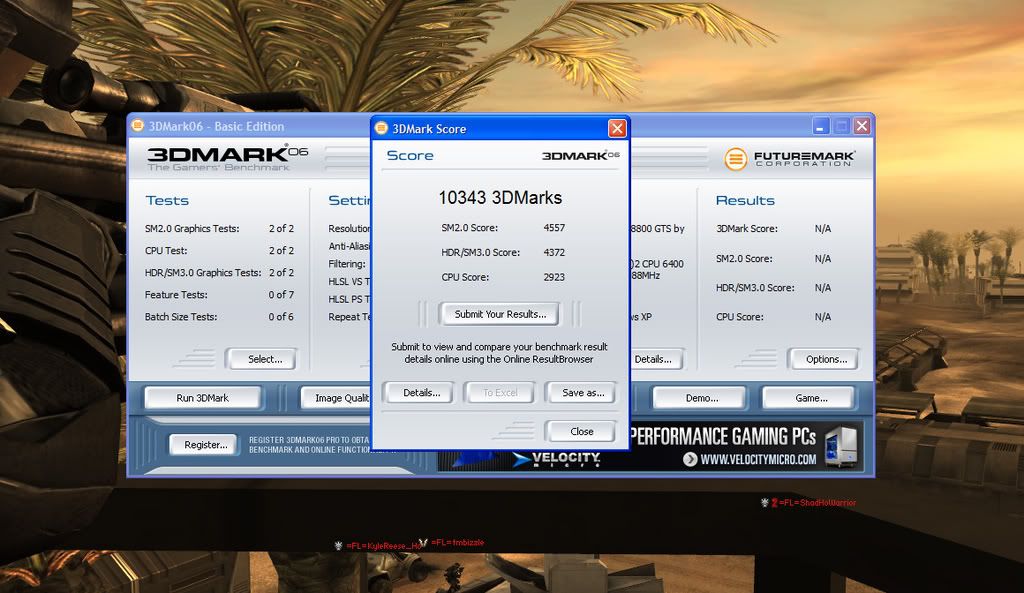Viewport: 1024px width, 593px height.
Task: Click the Submit Your Results button
Action: click(x=500, y=314)
